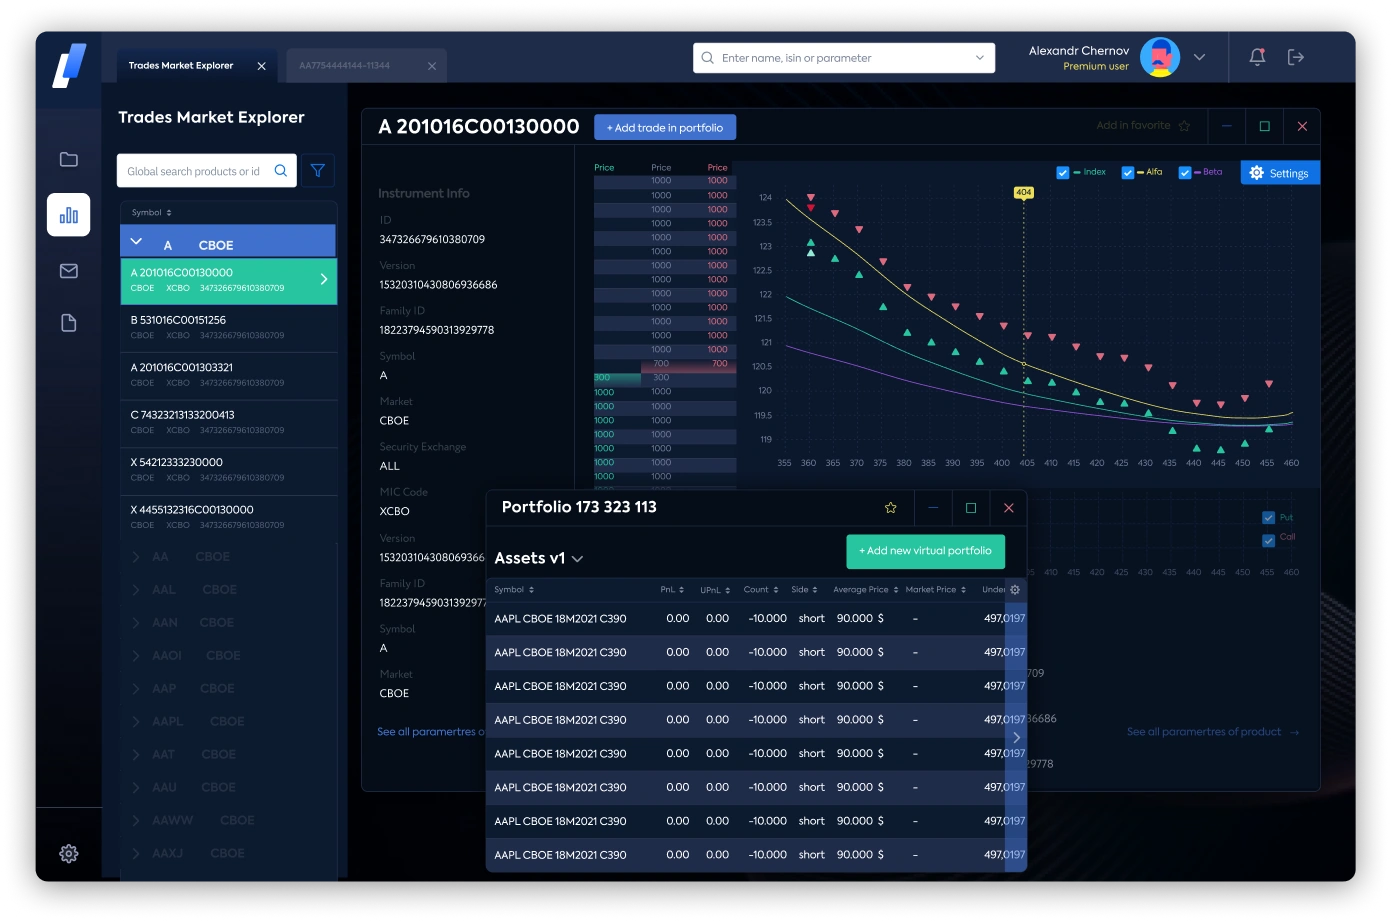Select X 54212333230000 row

pos(229,470)
